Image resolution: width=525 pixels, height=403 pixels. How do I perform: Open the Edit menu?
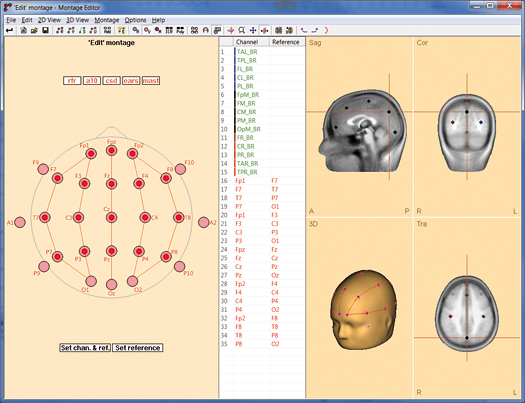(x=27, y=20)
